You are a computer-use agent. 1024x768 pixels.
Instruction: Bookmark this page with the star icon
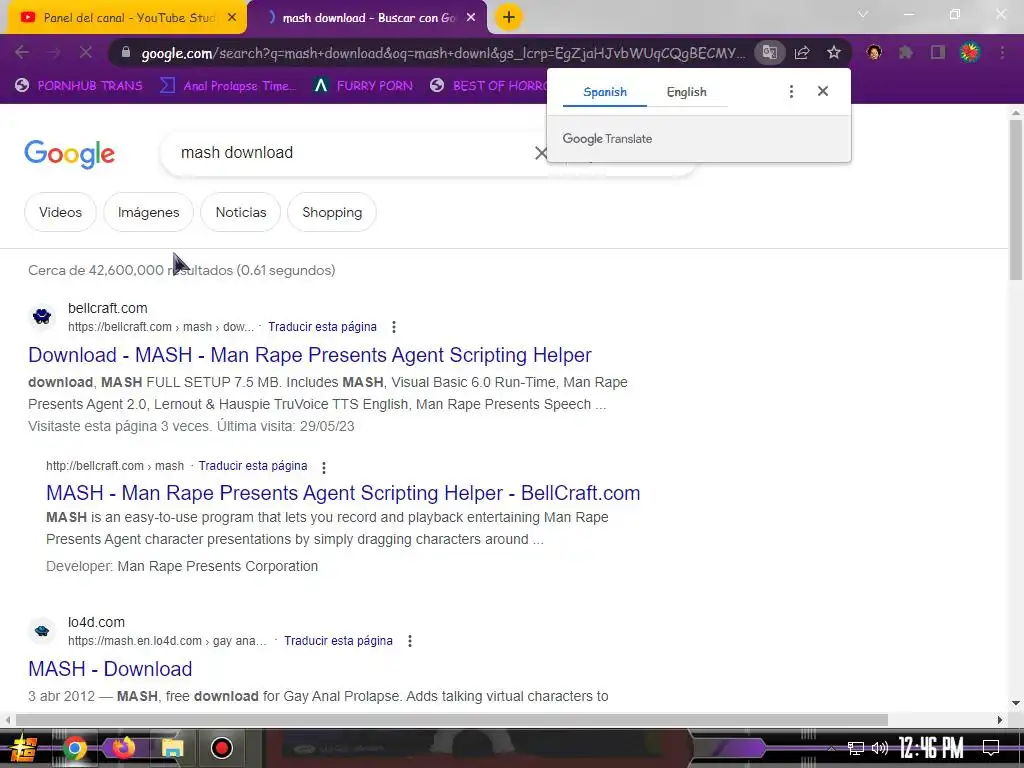tap(834, 52)
